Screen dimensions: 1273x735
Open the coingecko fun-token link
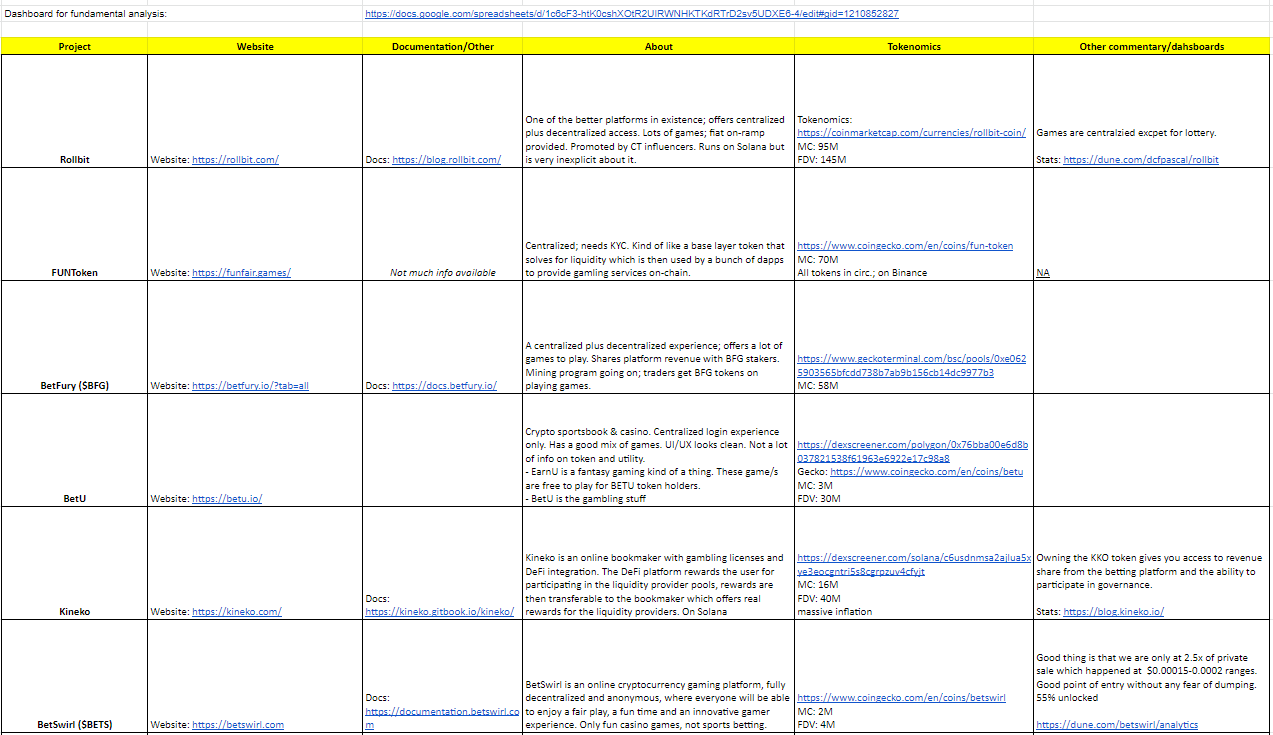click(x=905, y=246)
